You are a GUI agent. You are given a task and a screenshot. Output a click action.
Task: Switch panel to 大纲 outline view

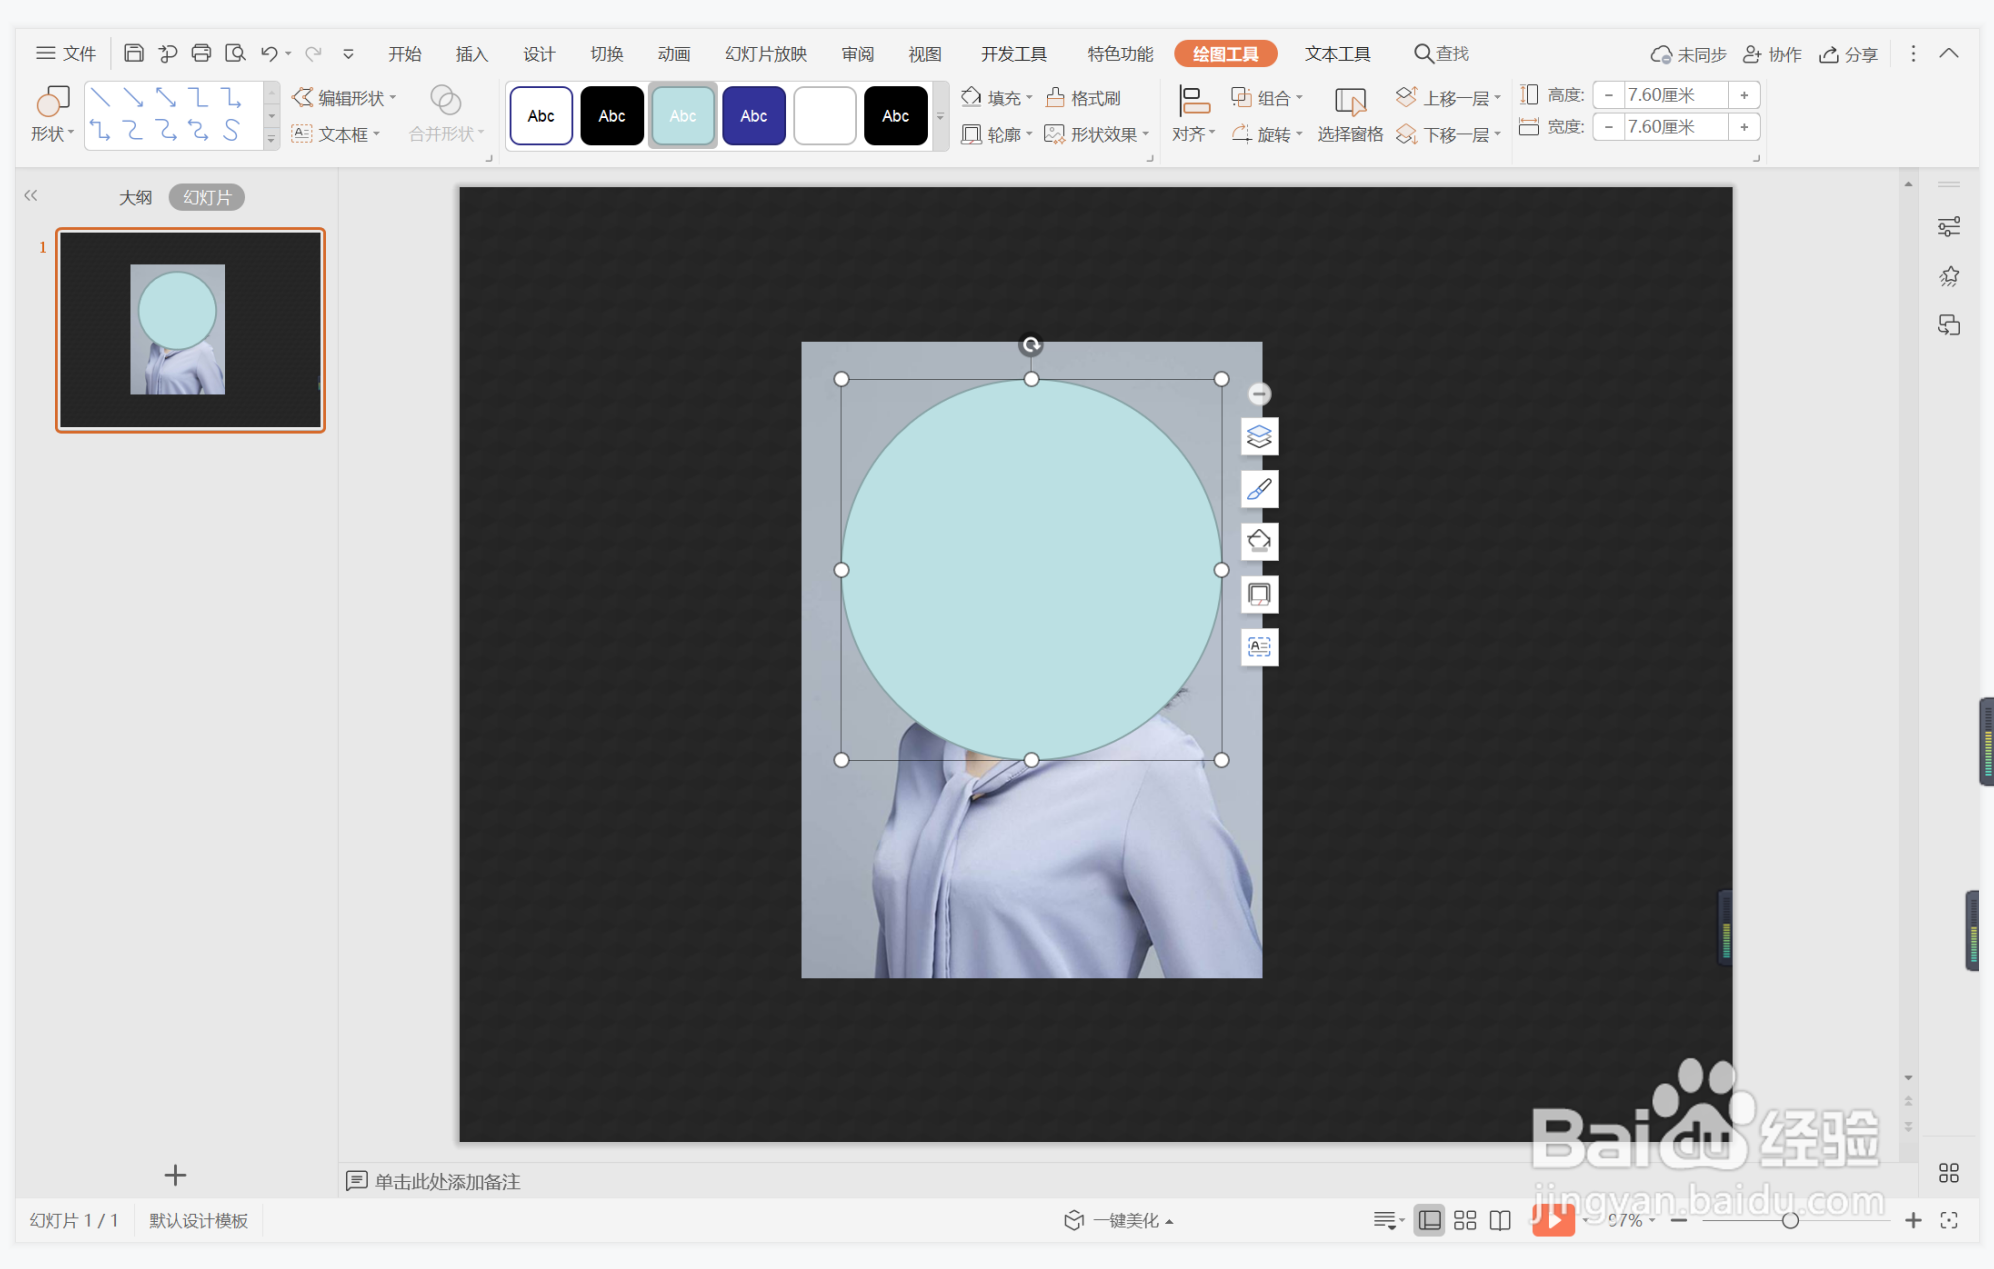coord(135,197)
